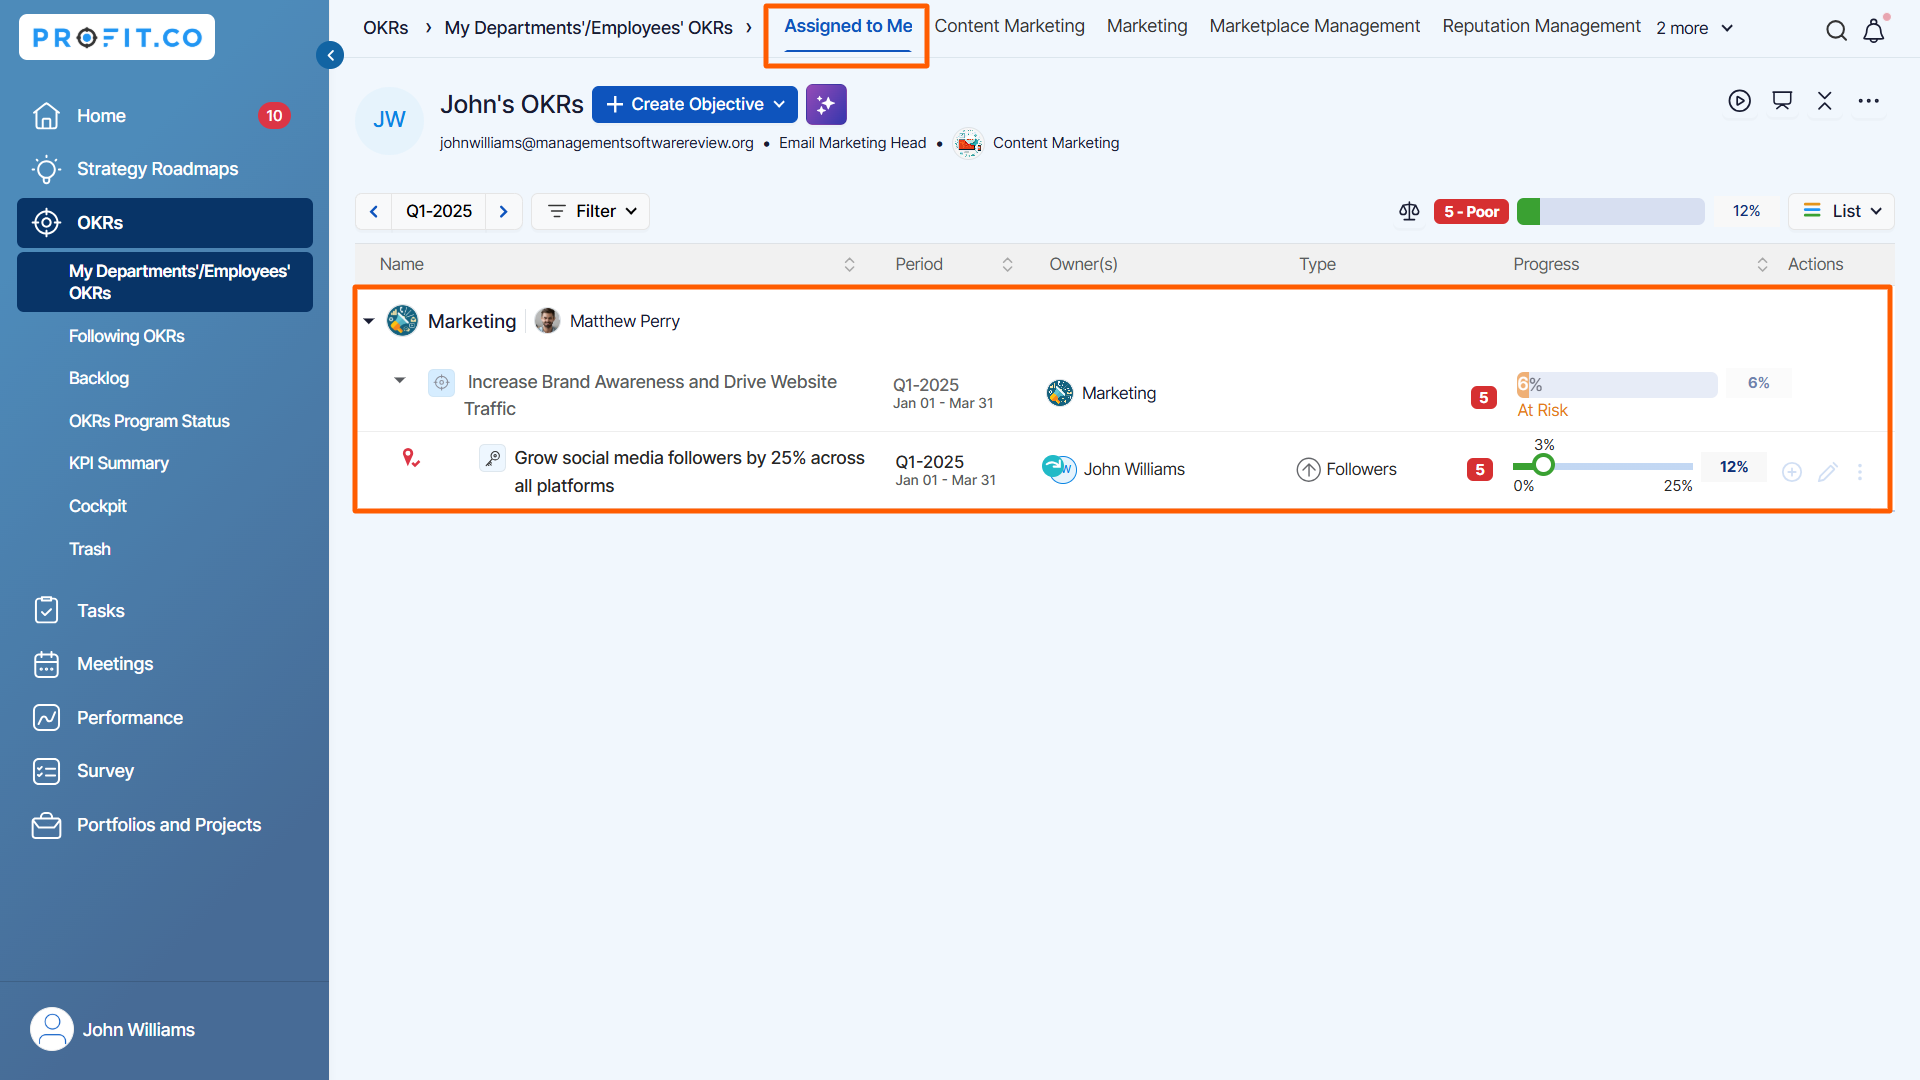This screenshot has height=1080, width=1920.
Task: Open the List view dropdown
Action: coord(1841,211)
